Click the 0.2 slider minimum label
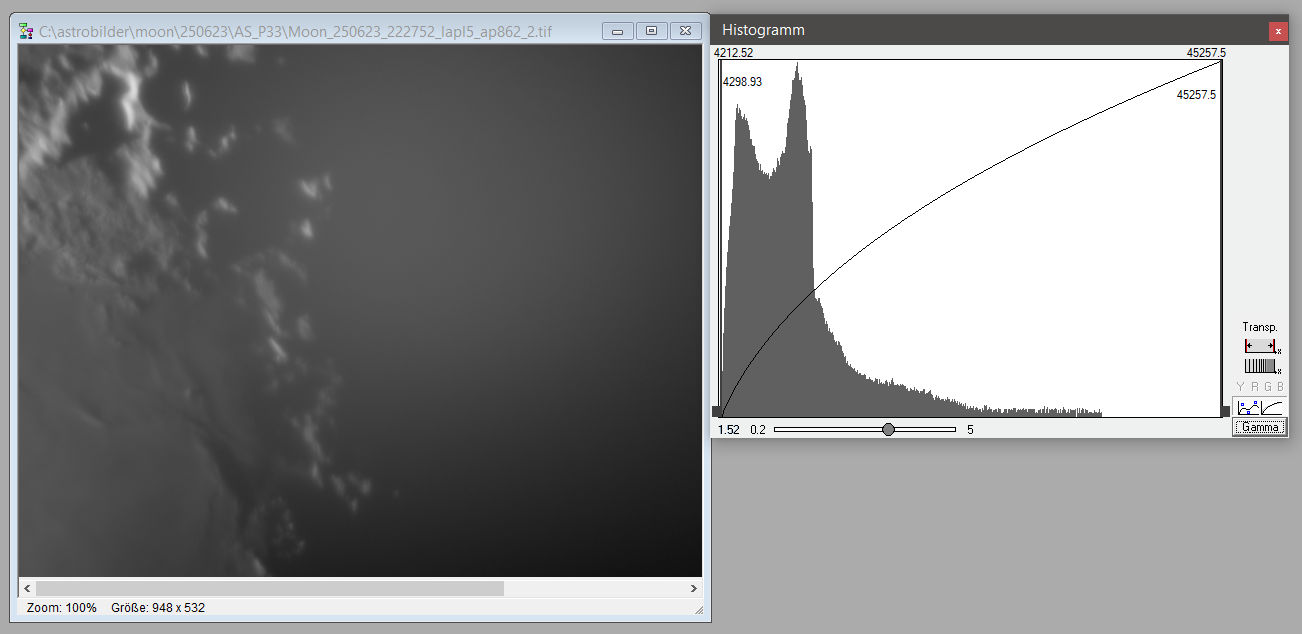1302x634 pixels. coord(758,429)
